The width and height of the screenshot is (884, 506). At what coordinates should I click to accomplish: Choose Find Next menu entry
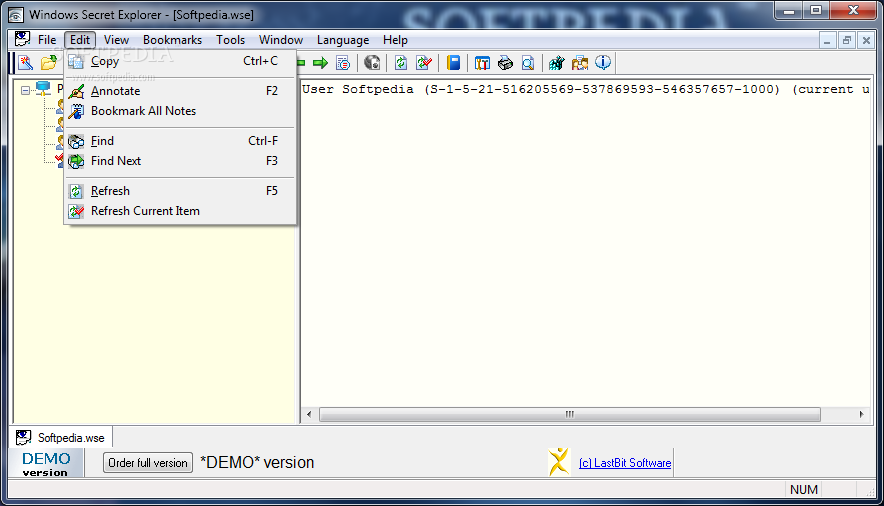click(x=180, y=161)
